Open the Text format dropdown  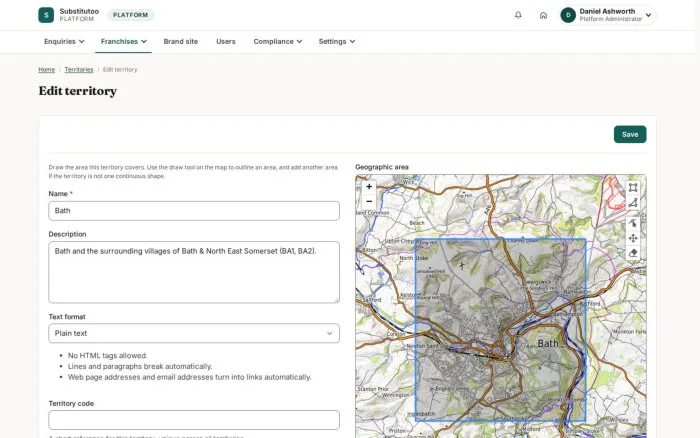coord(194,333)
